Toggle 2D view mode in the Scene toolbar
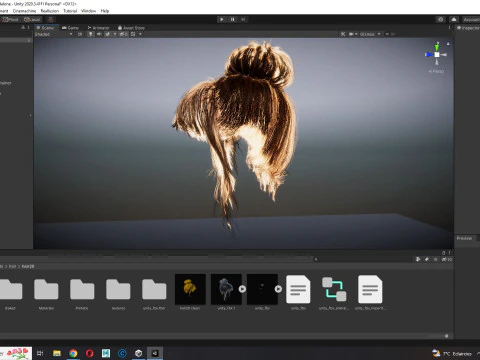This screenshot has width=480, height=360. tap(80, 34)
